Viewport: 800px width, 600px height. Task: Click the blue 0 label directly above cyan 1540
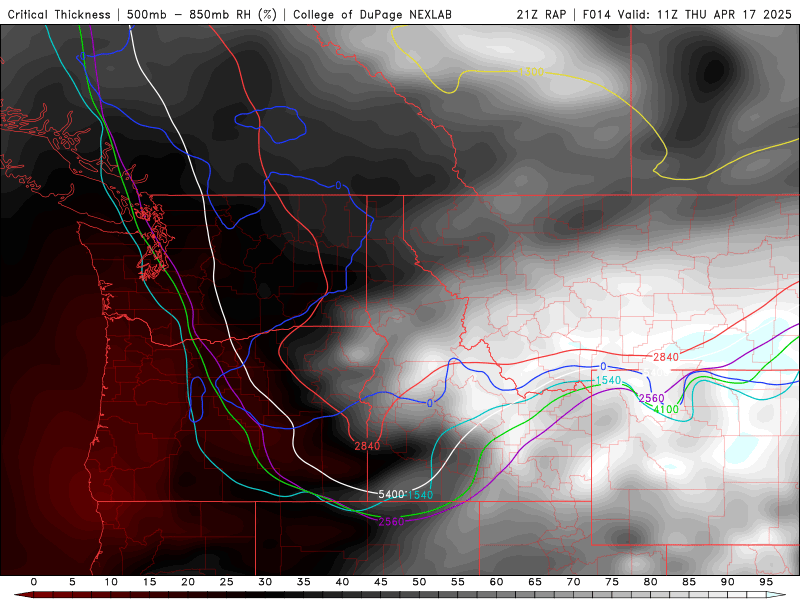coord(604,367)
